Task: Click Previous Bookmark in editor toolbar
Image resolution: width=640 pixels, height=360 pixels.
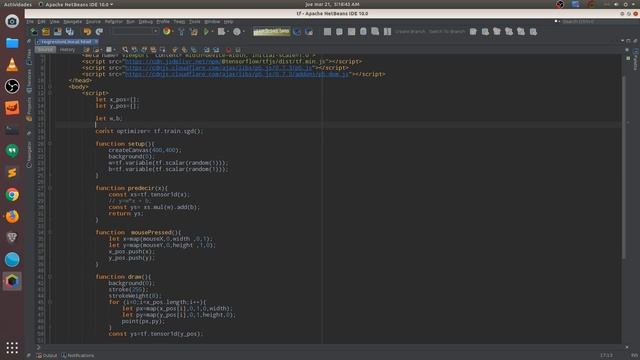Action: (x=175, y=50)
